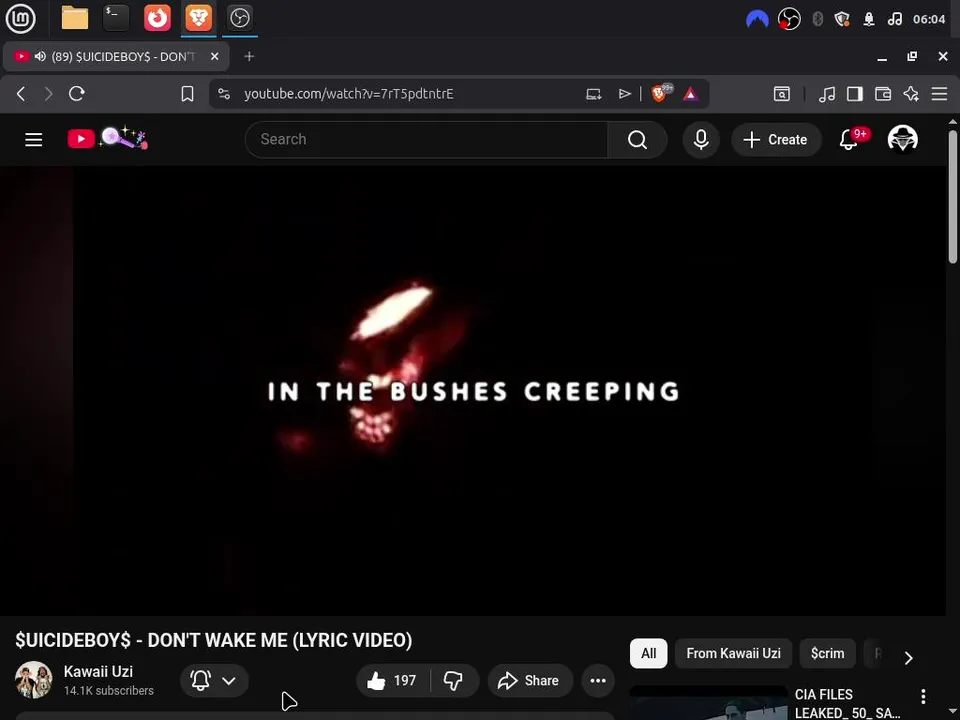Open system notifications bell in tray
Screen dimensions: 960x720
869,19
